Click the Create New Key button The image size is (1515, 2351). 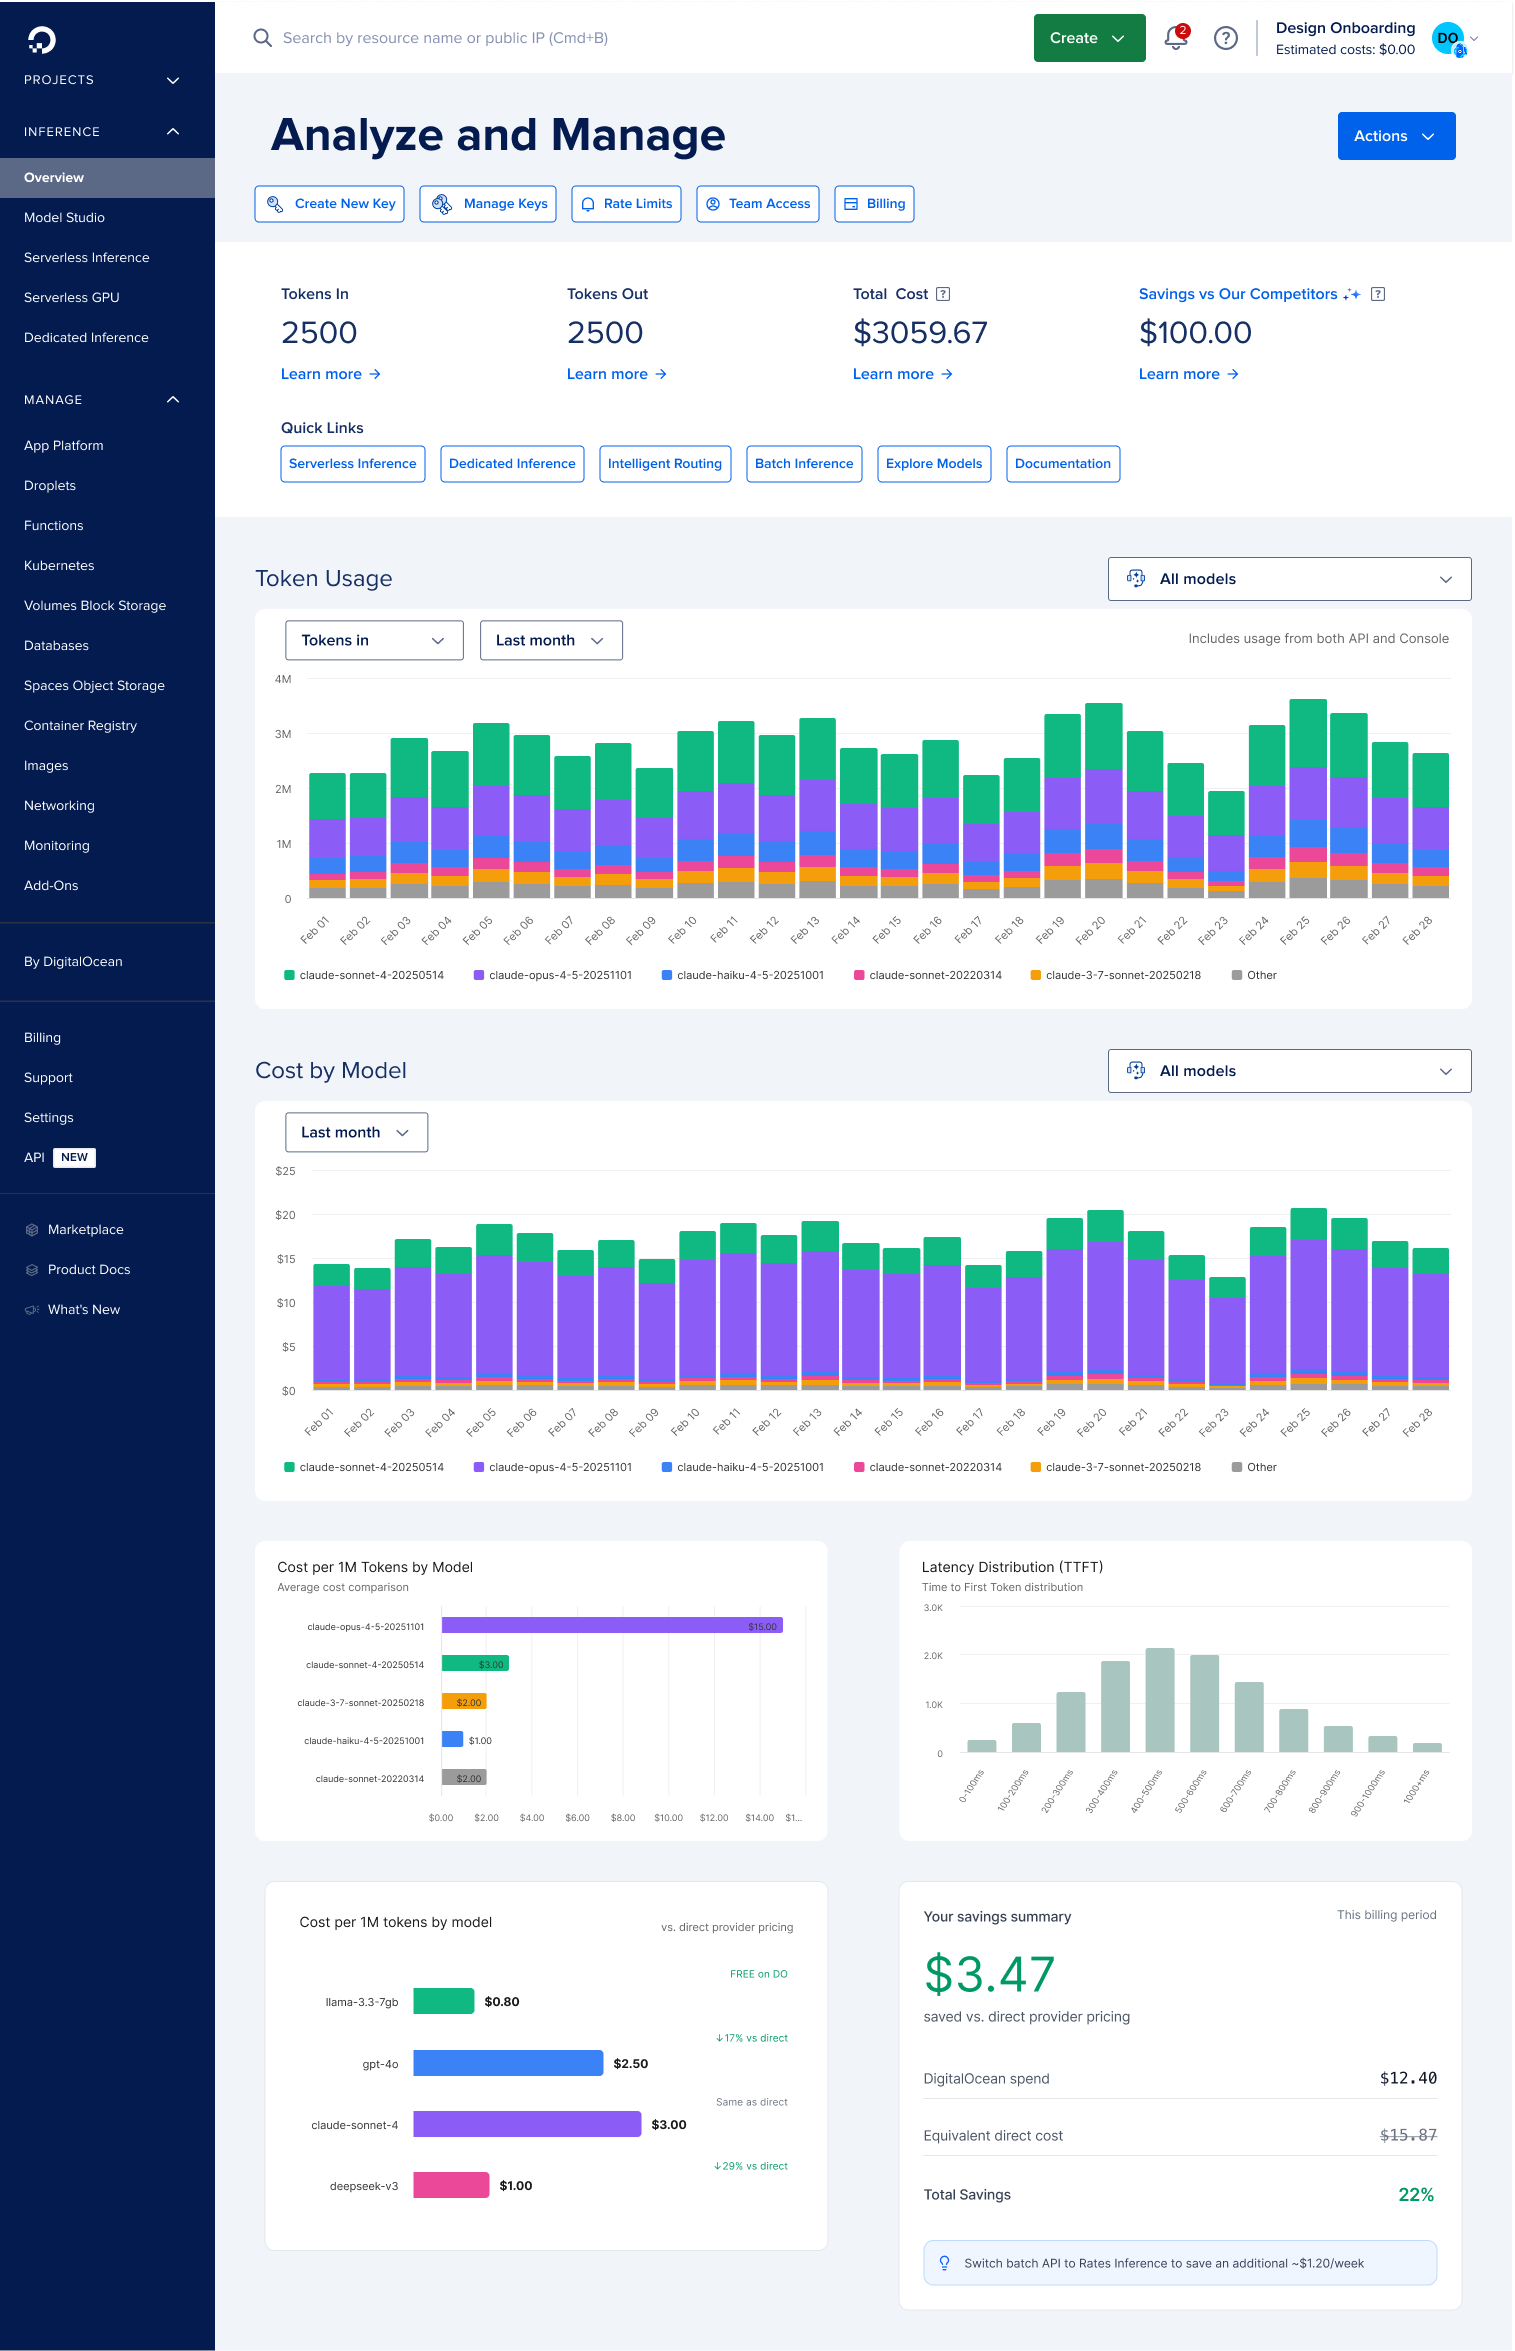[x=329, y=204]
